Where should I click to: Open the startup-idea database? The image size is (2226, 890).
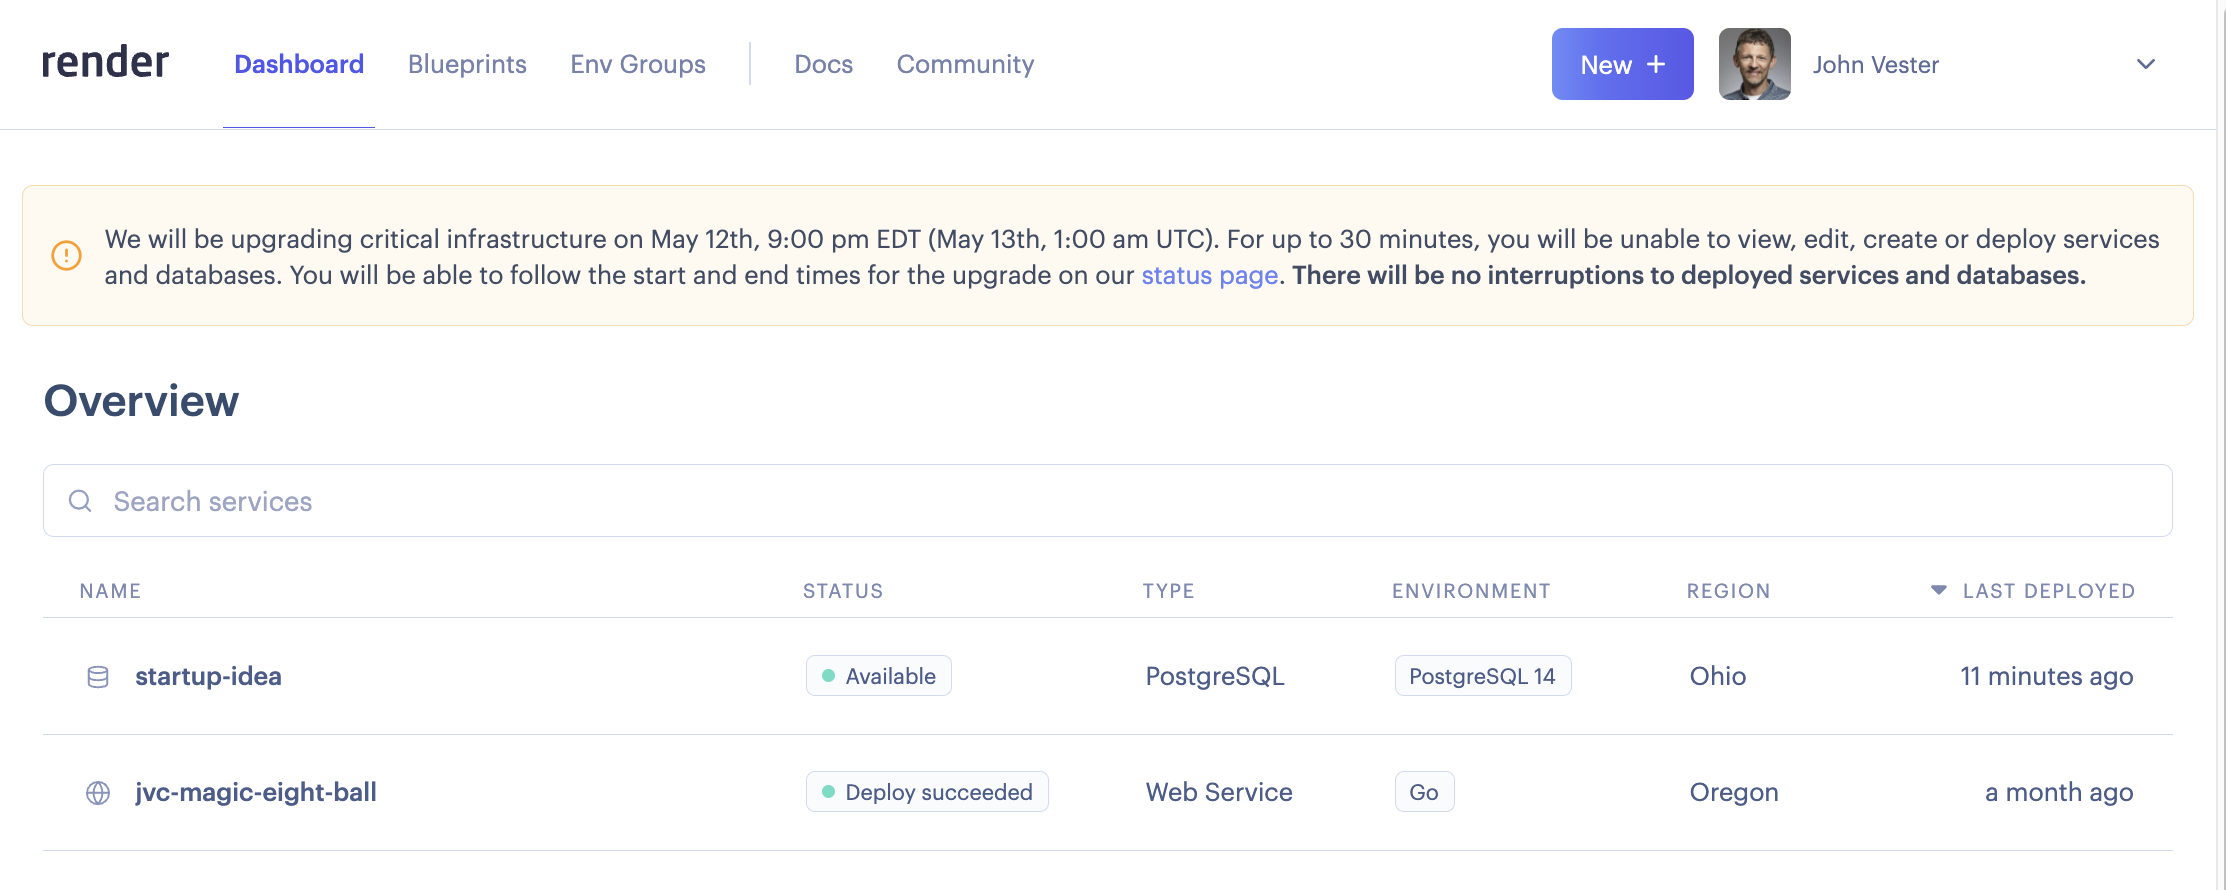208,677
